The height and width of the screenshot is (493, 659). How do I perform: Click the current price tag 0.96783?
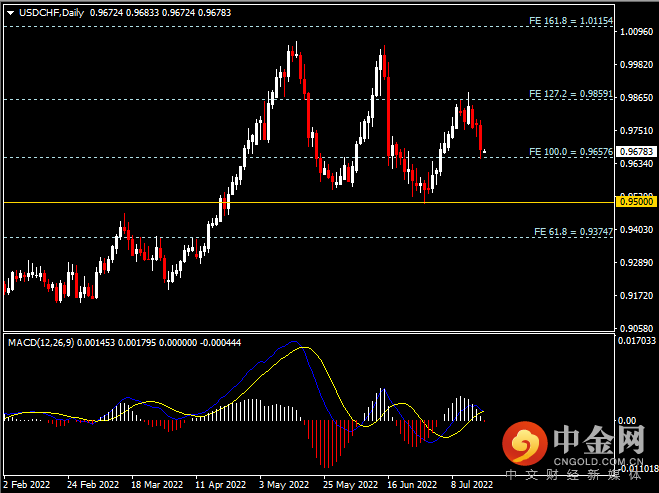coord(636,151)
